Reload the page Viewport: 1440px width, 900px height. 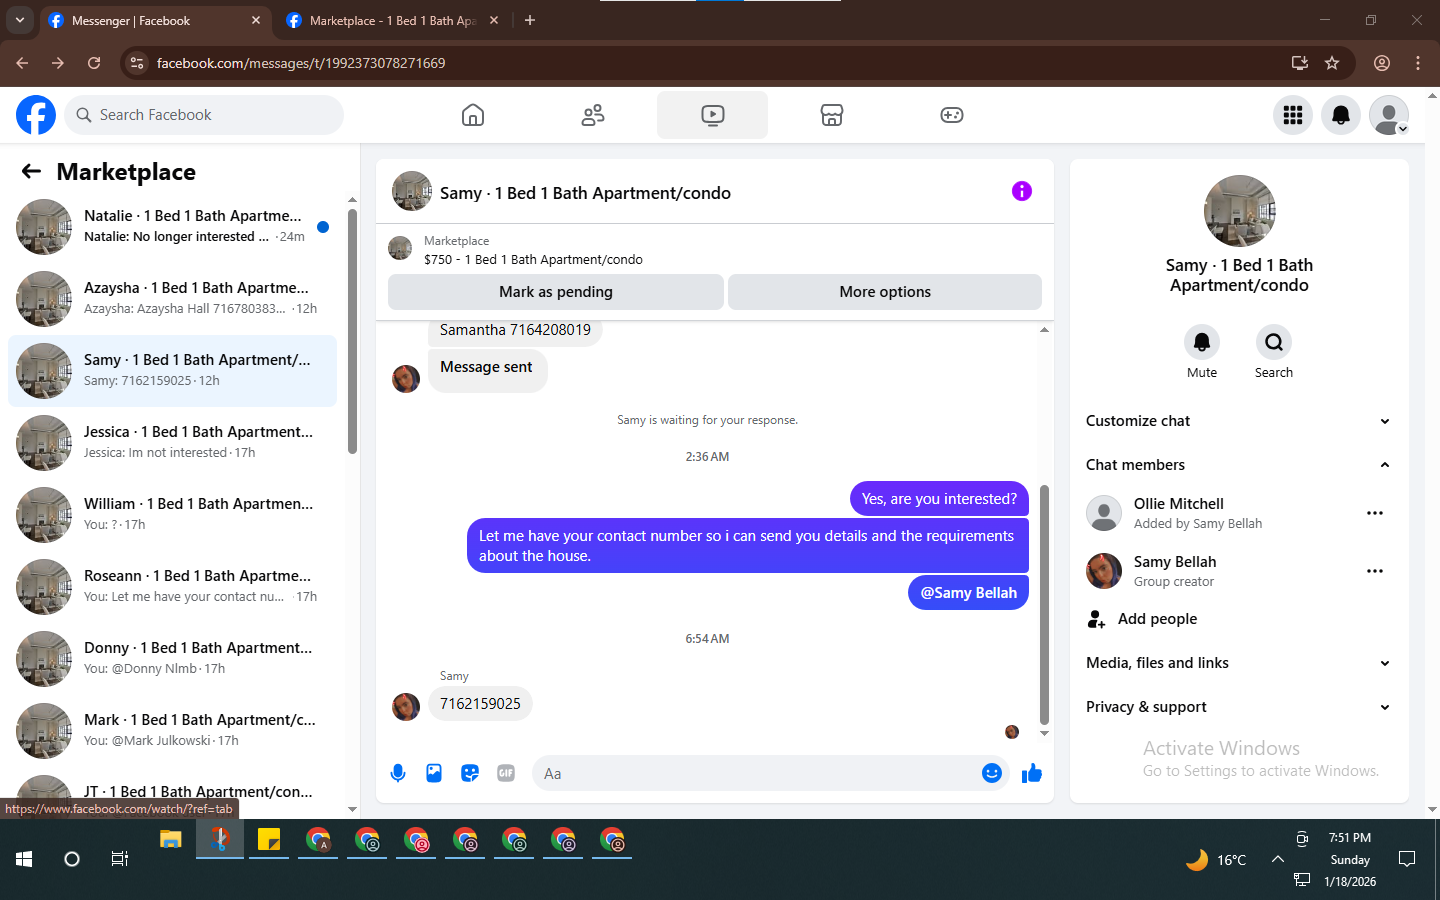pyautogui.click(x=94, y=63)
